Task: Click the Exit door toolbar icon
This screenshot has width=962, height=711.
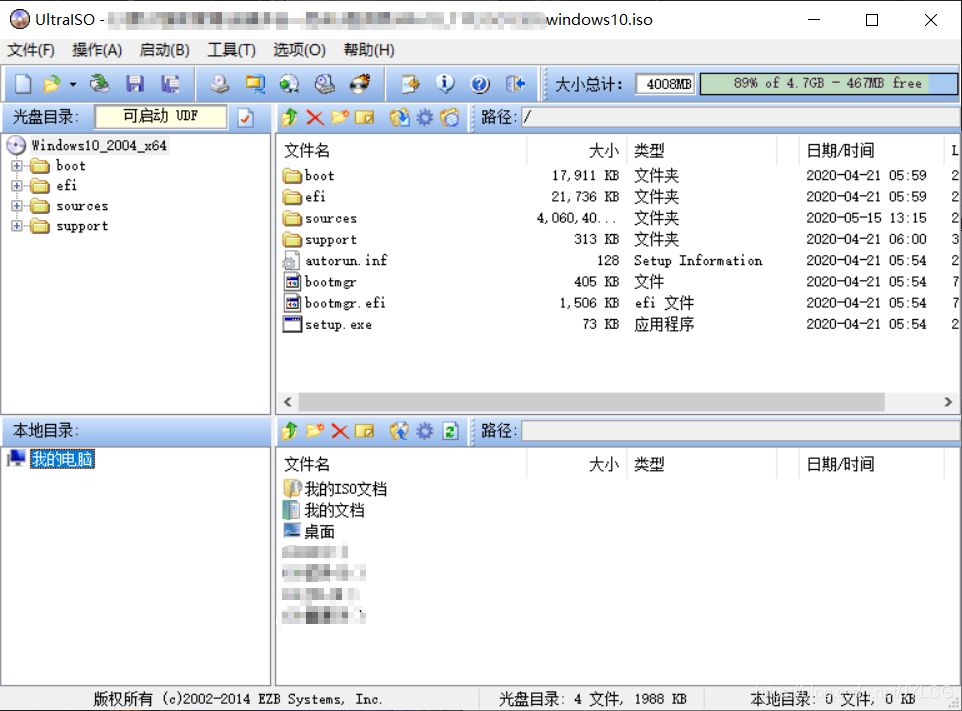Action: tap(515, 83)
